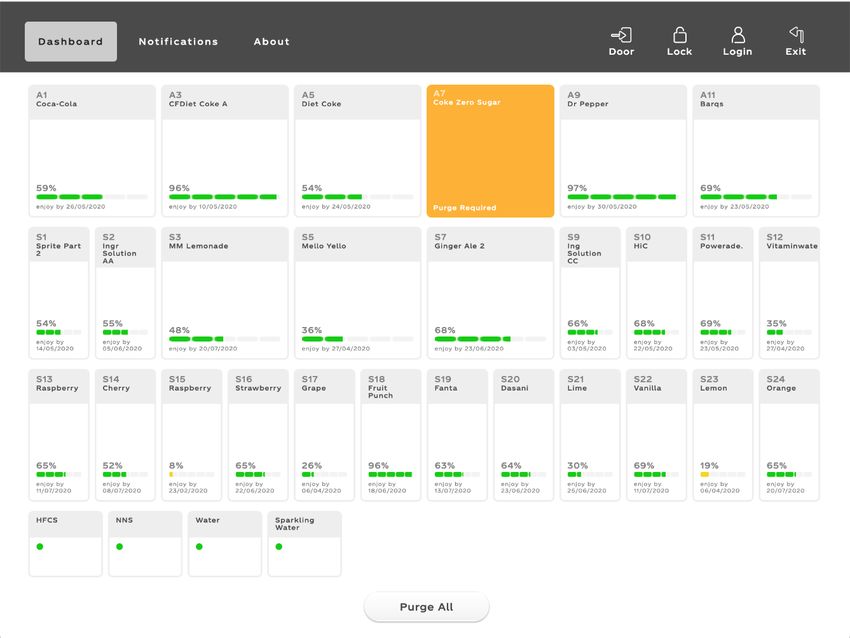Select the S3 MM Lemonade card
Viewport: 850px width, 638px height.
point(225,293)
